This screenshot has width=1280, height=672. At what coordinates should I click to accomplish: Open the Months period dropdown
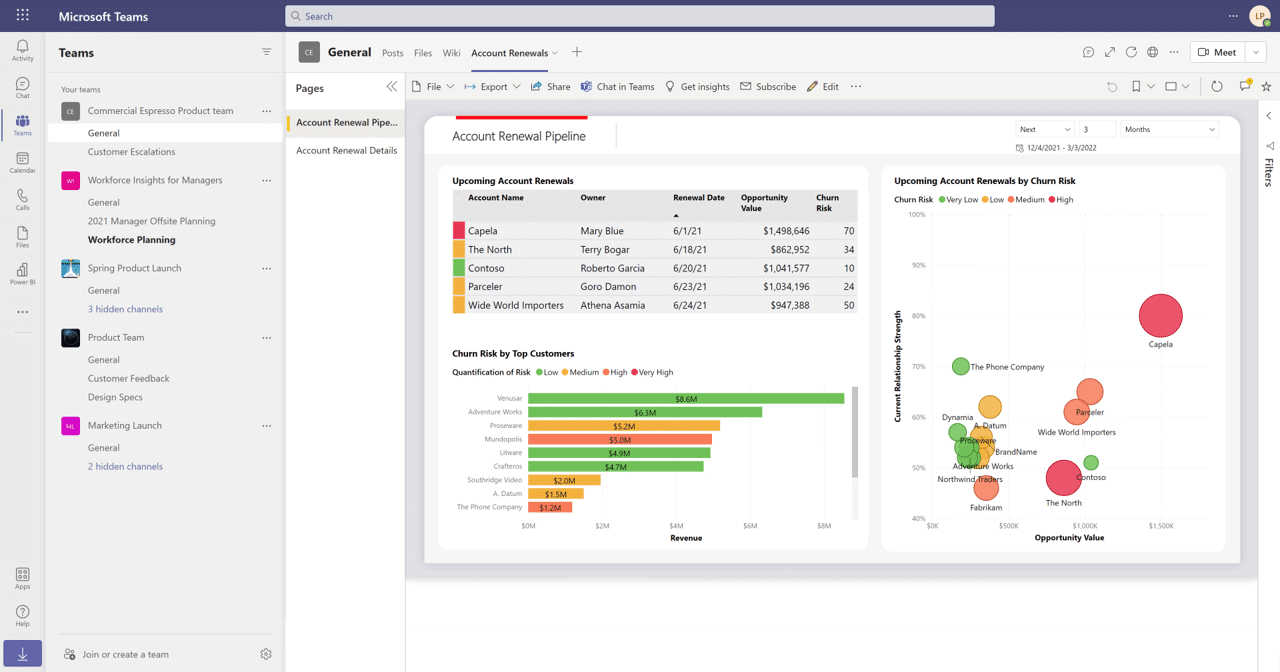tap(1169, 129)
